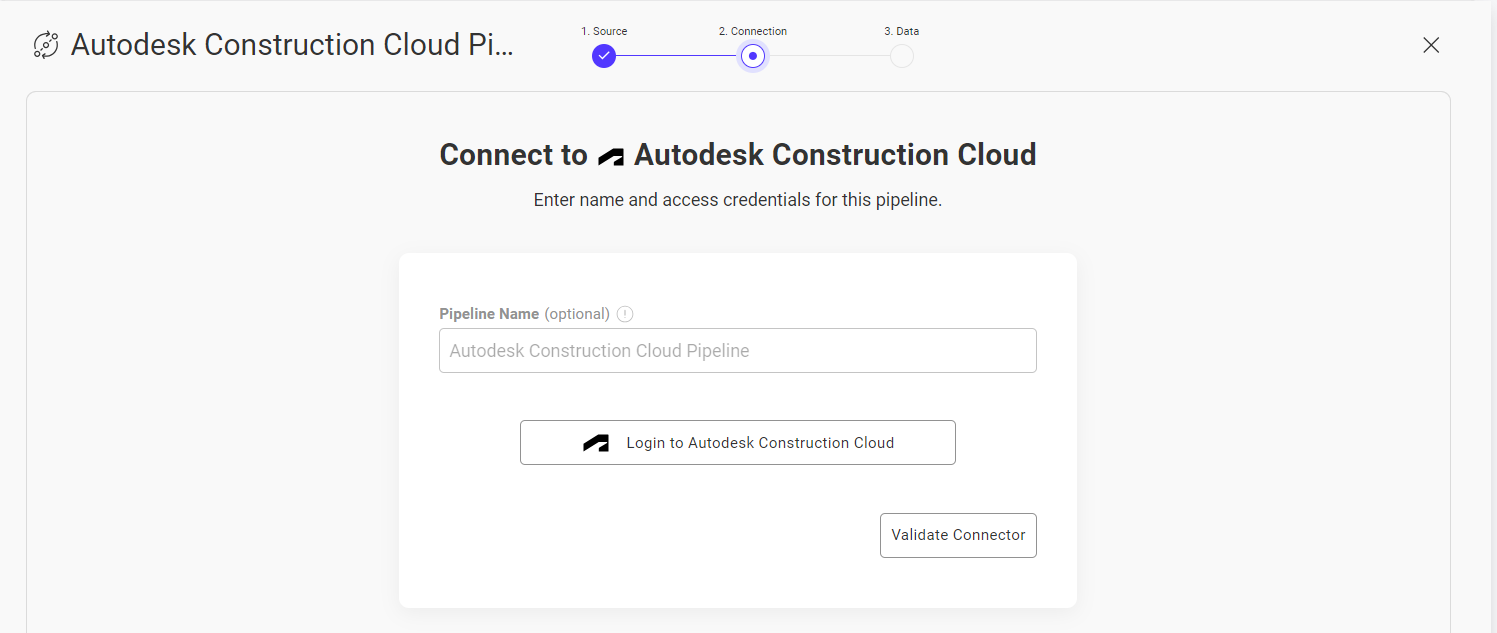1497x633 pixels.
Task: Click the progress line between Connection and Data
Action: 828,56
